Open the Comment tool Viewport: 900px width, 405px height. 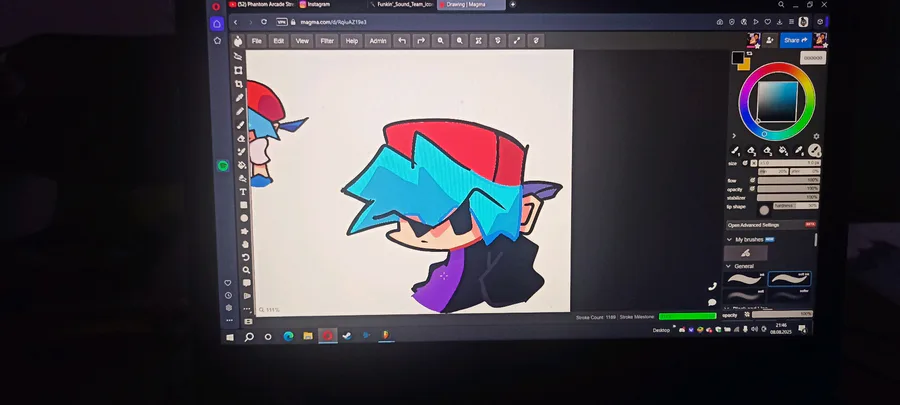click(x=247, y=283)
